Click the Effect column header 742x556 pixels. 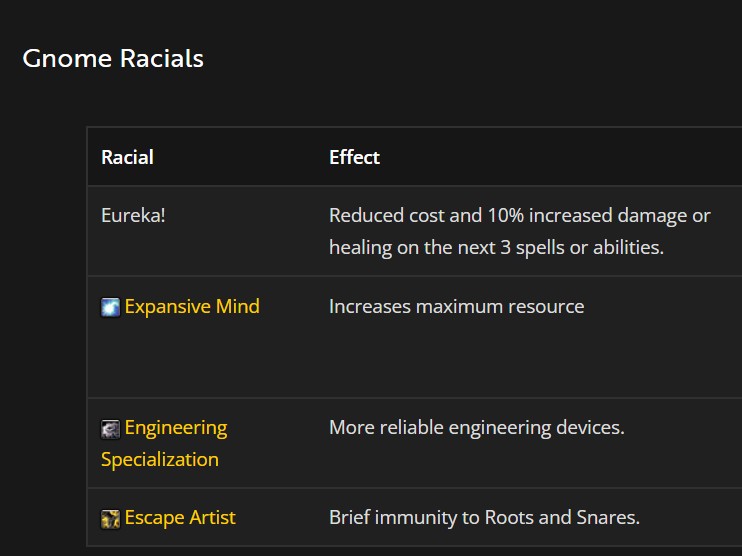click(354, 157)
